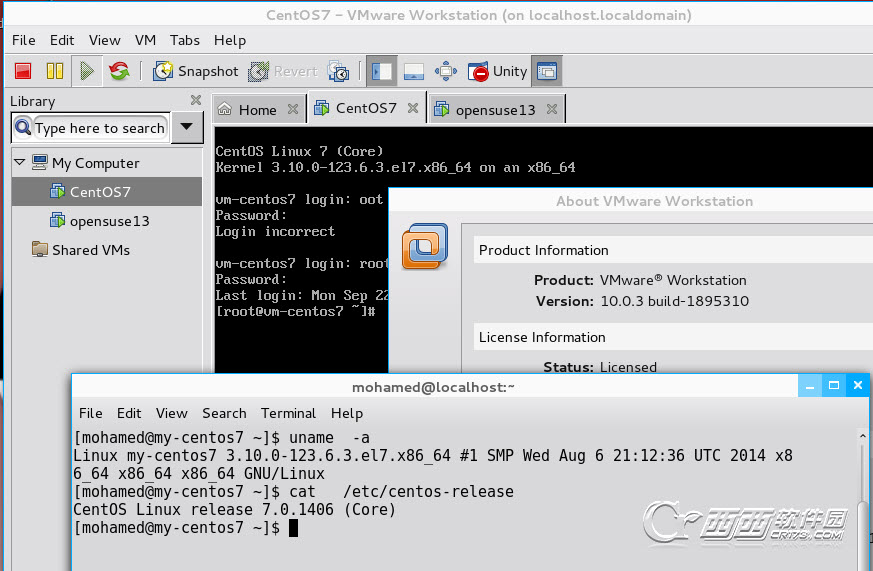Open the Snapshot Manager icon
Viewport: 873px width, 571px height.
click(x=339, y=71)
